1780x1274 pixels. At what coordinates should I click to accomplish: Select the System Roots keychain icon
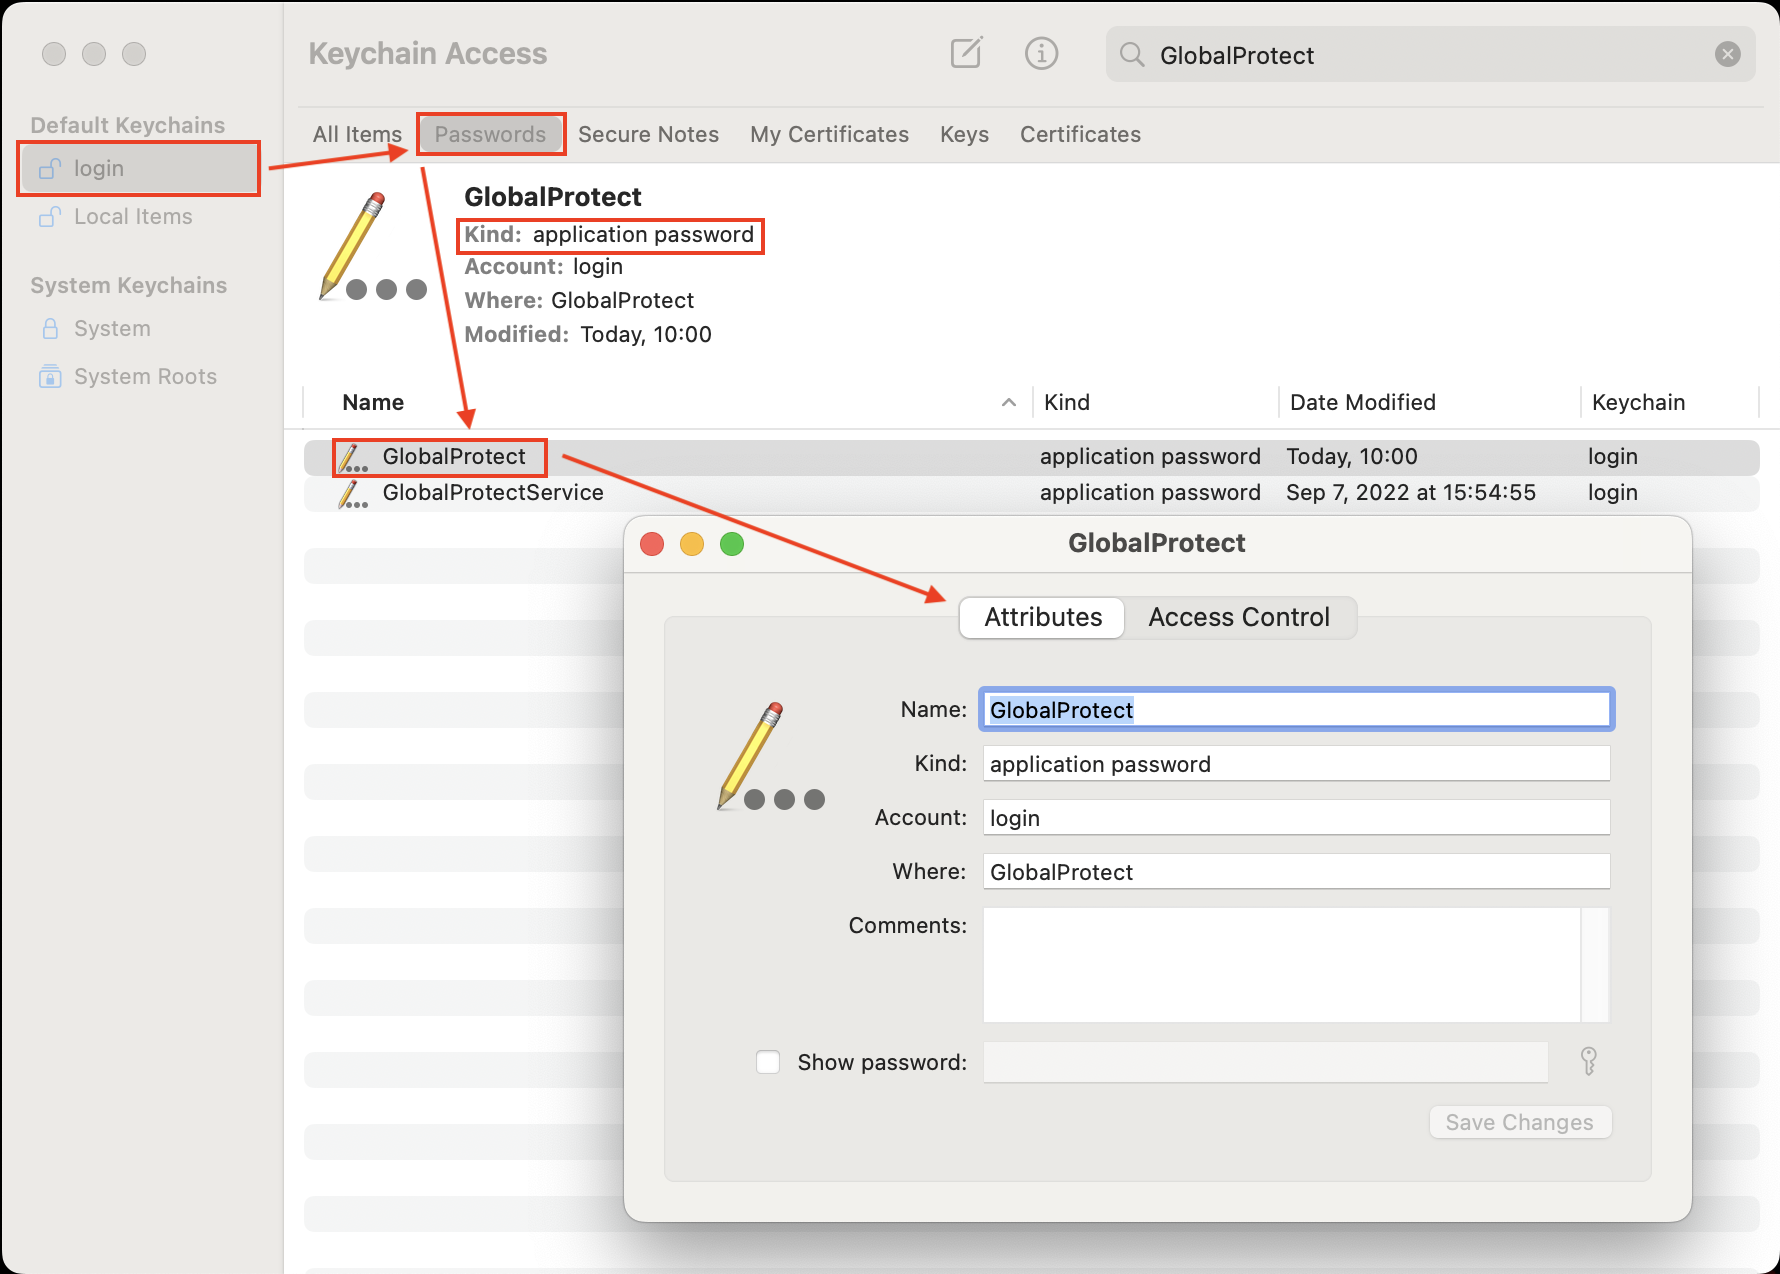click(49, 376)
